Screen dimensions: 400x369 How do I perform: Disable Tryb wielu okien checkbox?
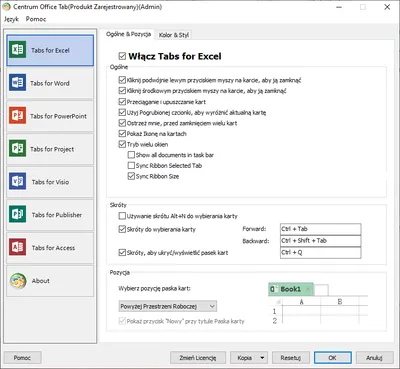(122, 144)
